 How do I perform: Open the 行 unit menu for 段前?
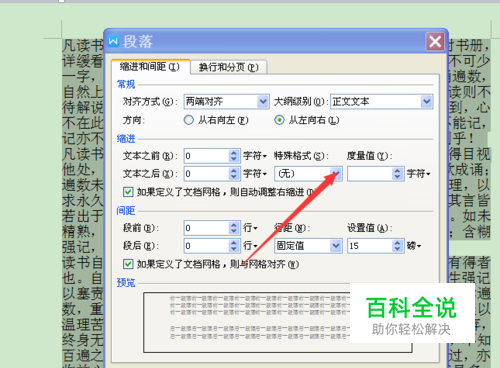click(x=250, y=228)
